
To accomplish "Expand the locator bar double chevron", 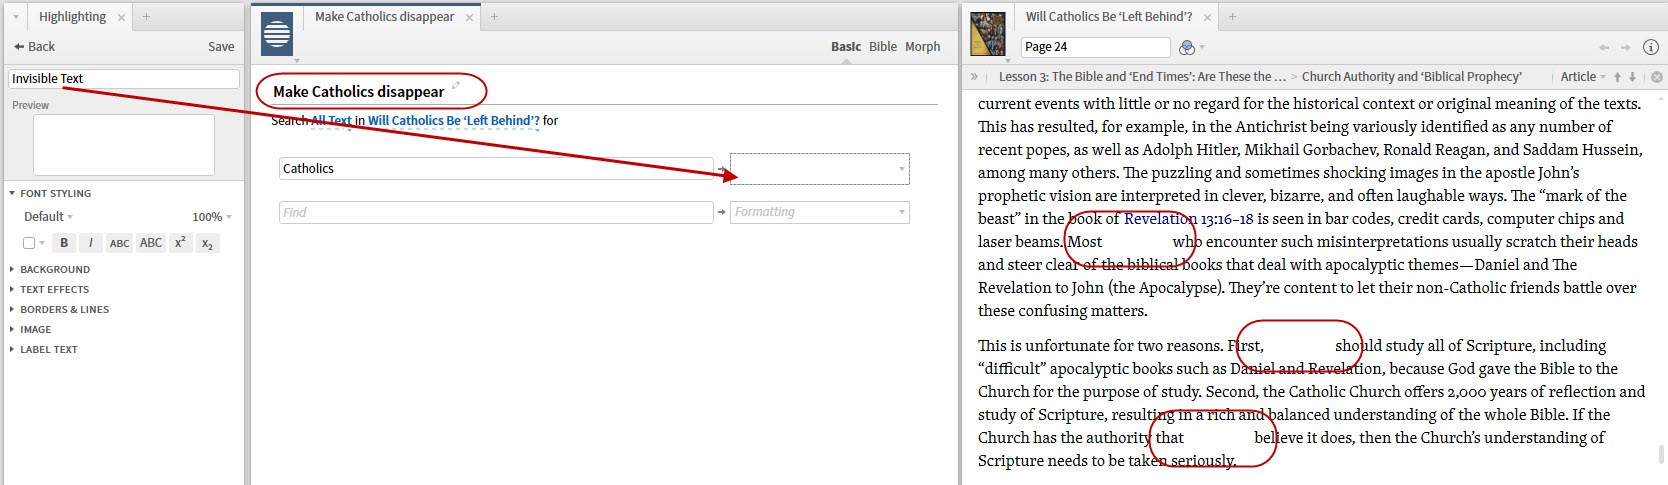I will click(x=974, y=76).
